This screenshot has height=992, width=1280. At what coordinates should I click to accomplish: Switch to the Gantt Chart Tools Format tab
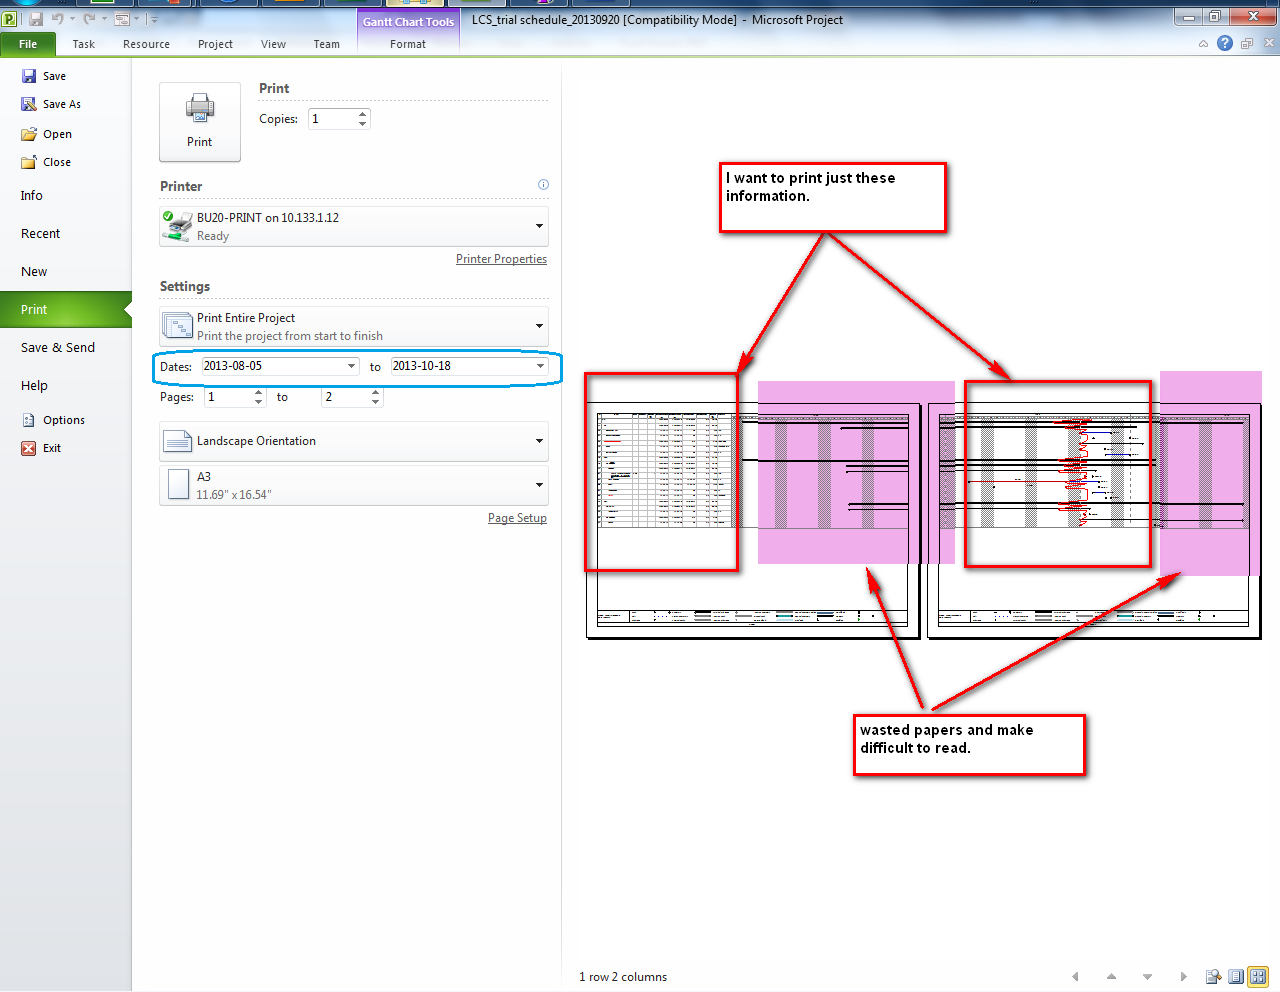tap(407, 44)
